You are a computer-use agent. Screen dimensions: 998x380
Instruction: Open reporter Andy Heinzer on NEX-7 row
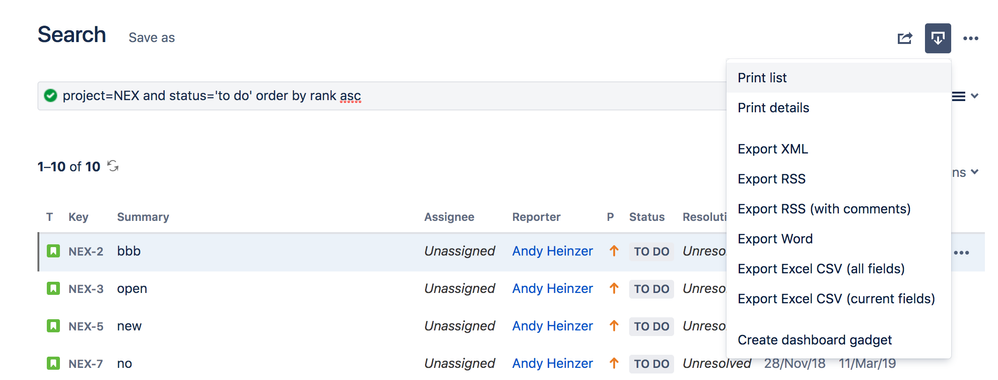pos(552,363)
